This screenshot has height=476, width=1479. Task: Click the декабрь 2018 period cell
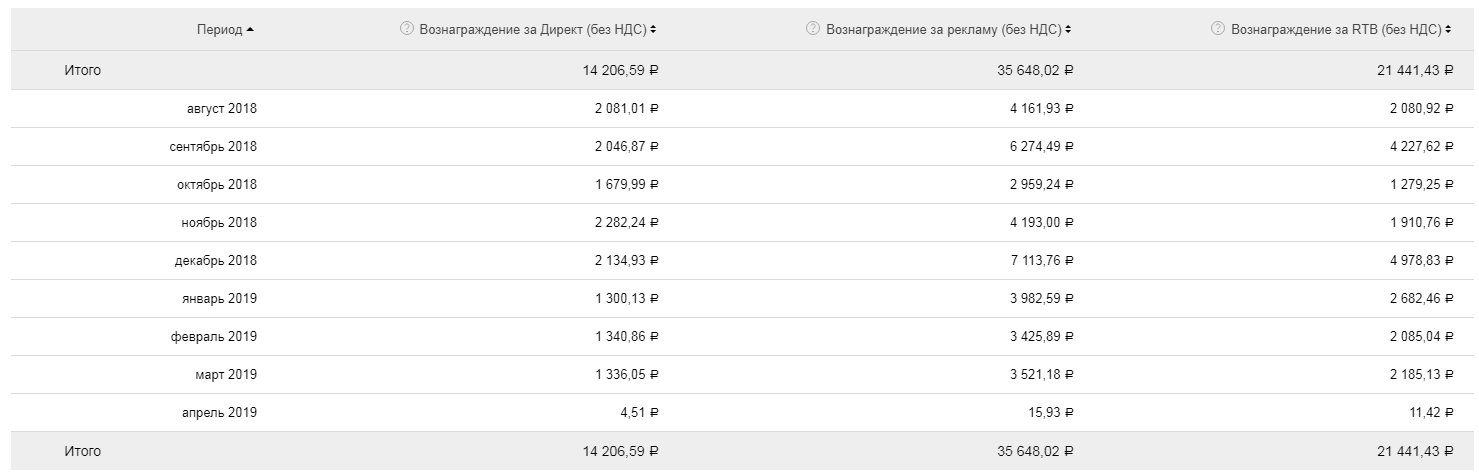tap(216, 260)
